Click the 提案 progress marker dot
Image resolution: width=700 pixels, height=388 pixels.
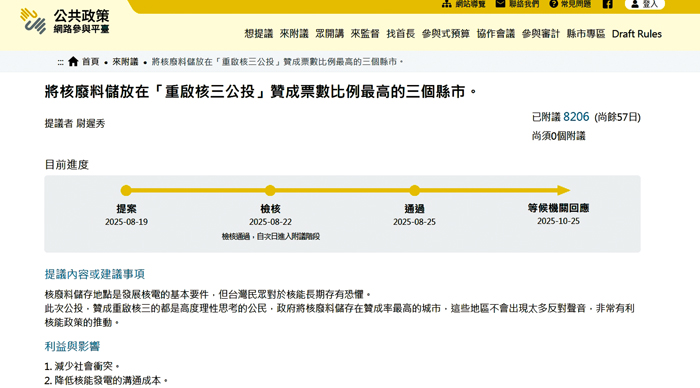point(126,191)
